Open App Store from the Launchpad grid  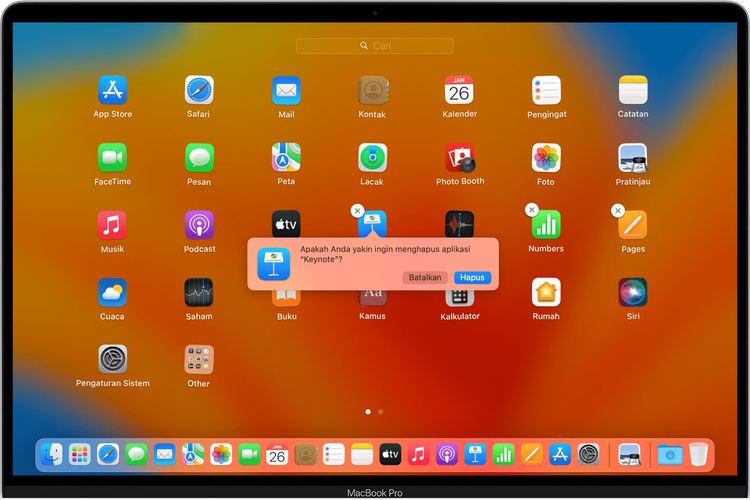tap(112, 91)
